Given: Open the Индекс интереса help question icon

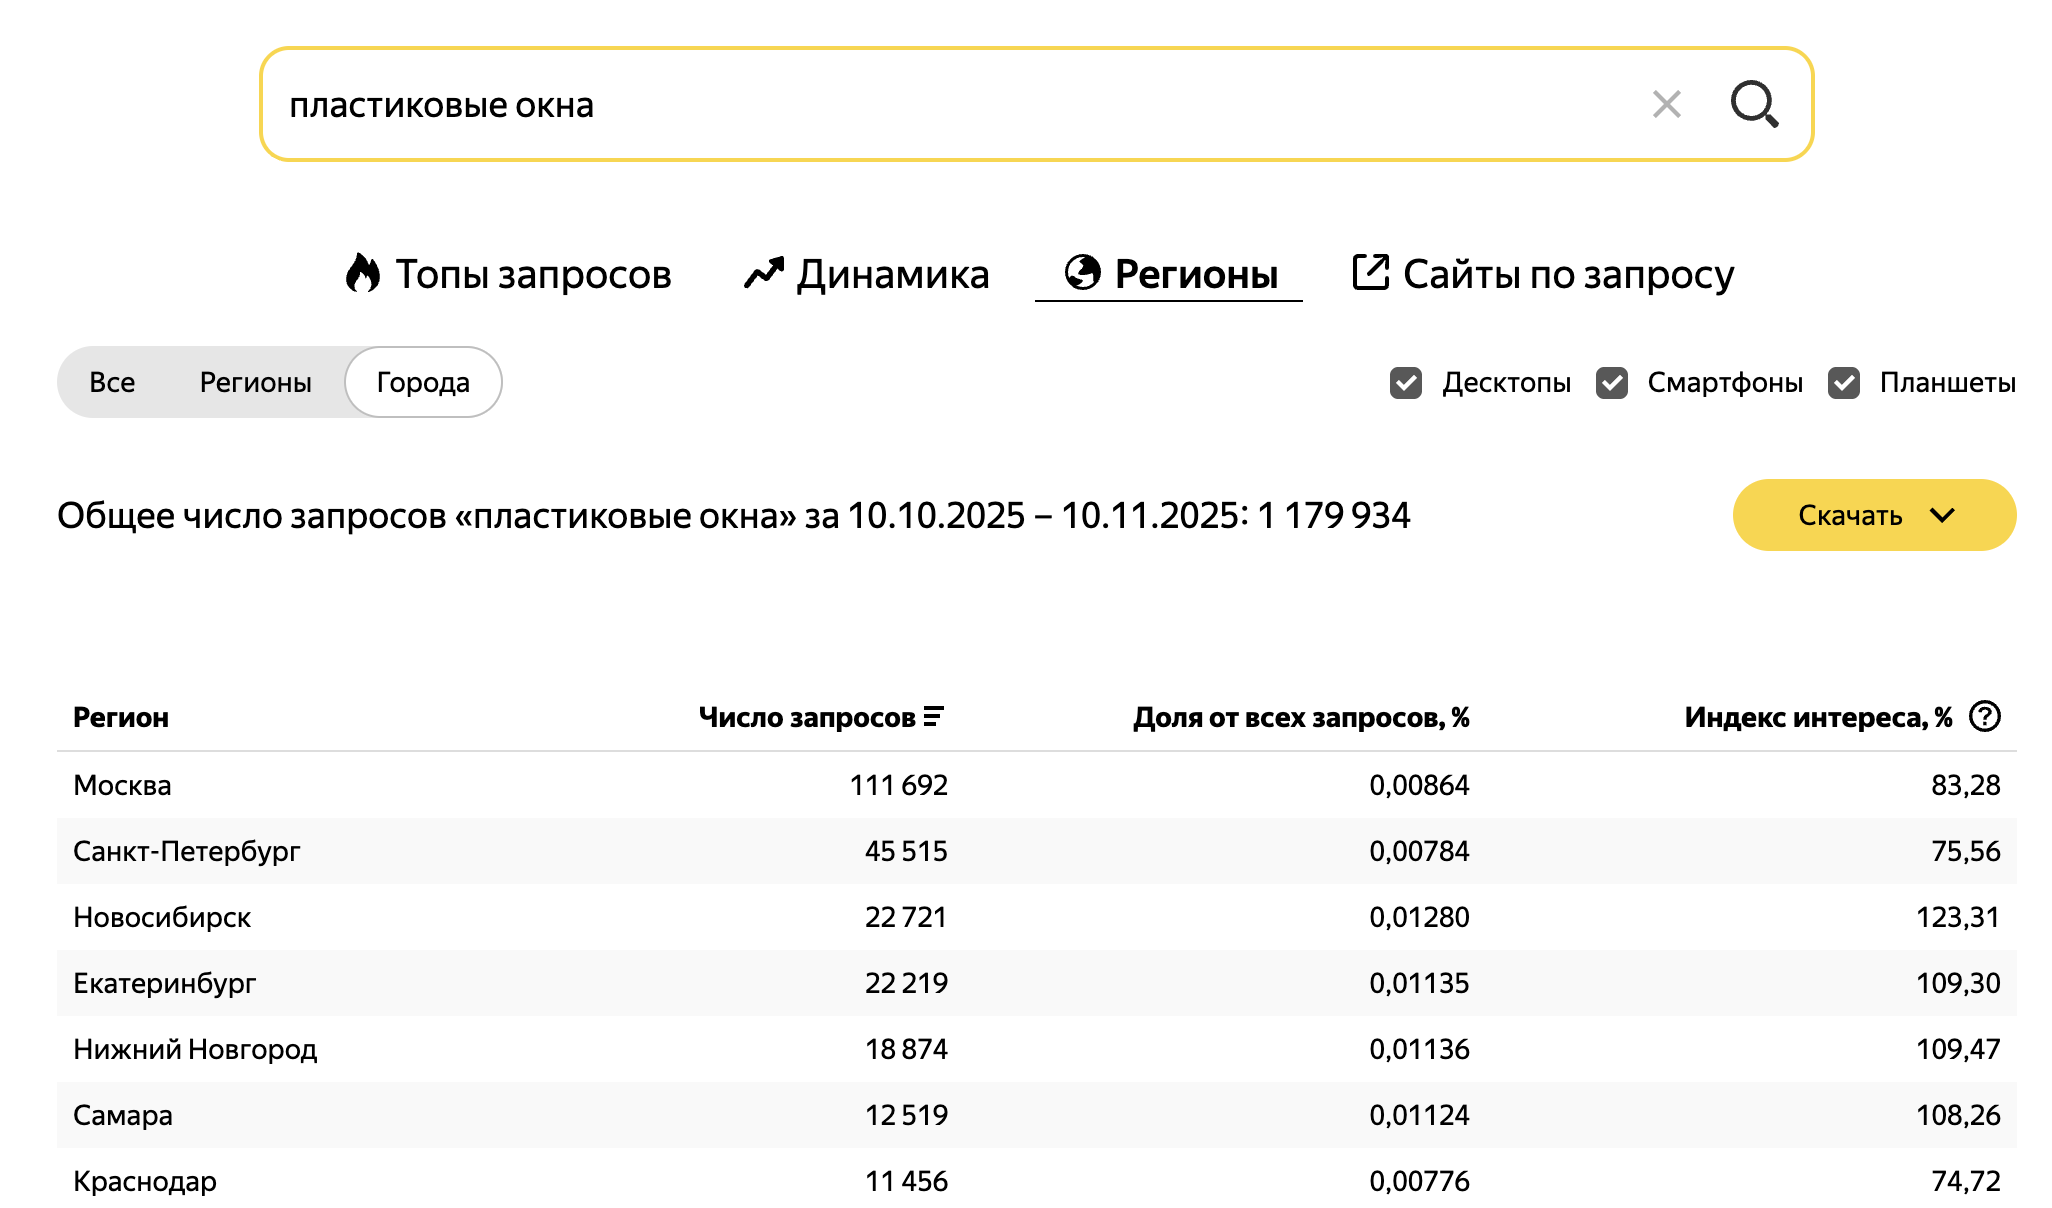Looking at the screenshot, I should [1984, 716].
